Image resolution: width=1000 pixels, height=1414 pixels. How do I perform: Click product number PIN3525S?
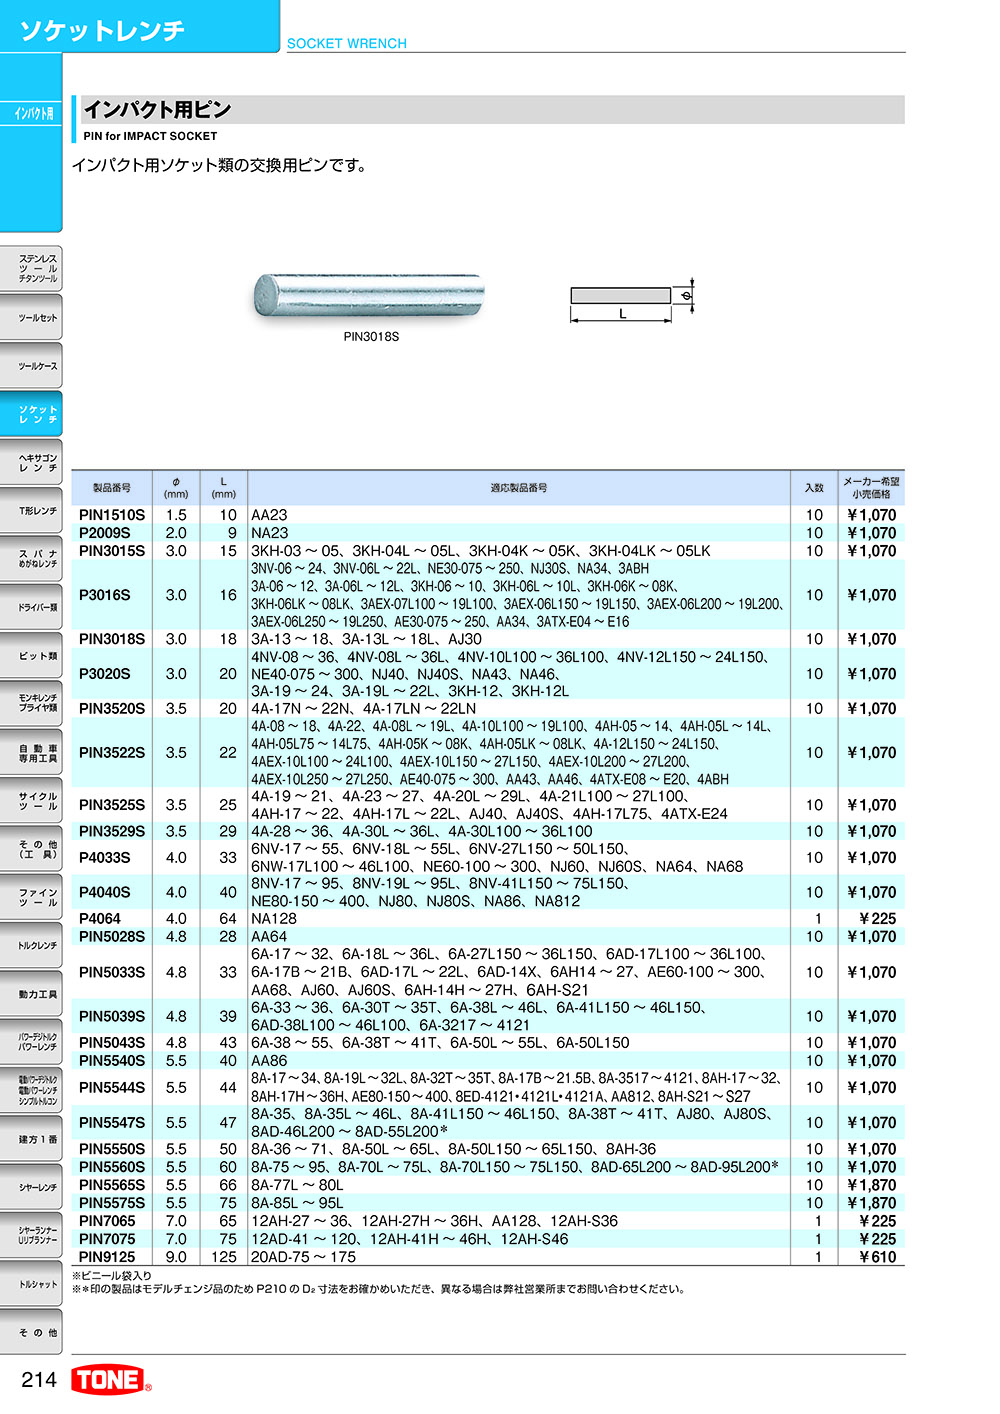tap(112, 805)
